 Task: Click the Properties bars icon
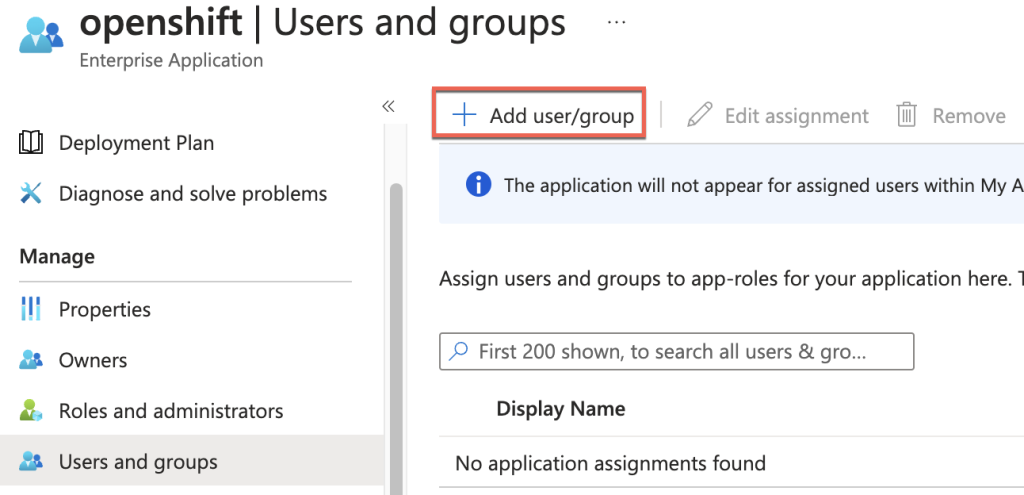click(x=31, y=310)
